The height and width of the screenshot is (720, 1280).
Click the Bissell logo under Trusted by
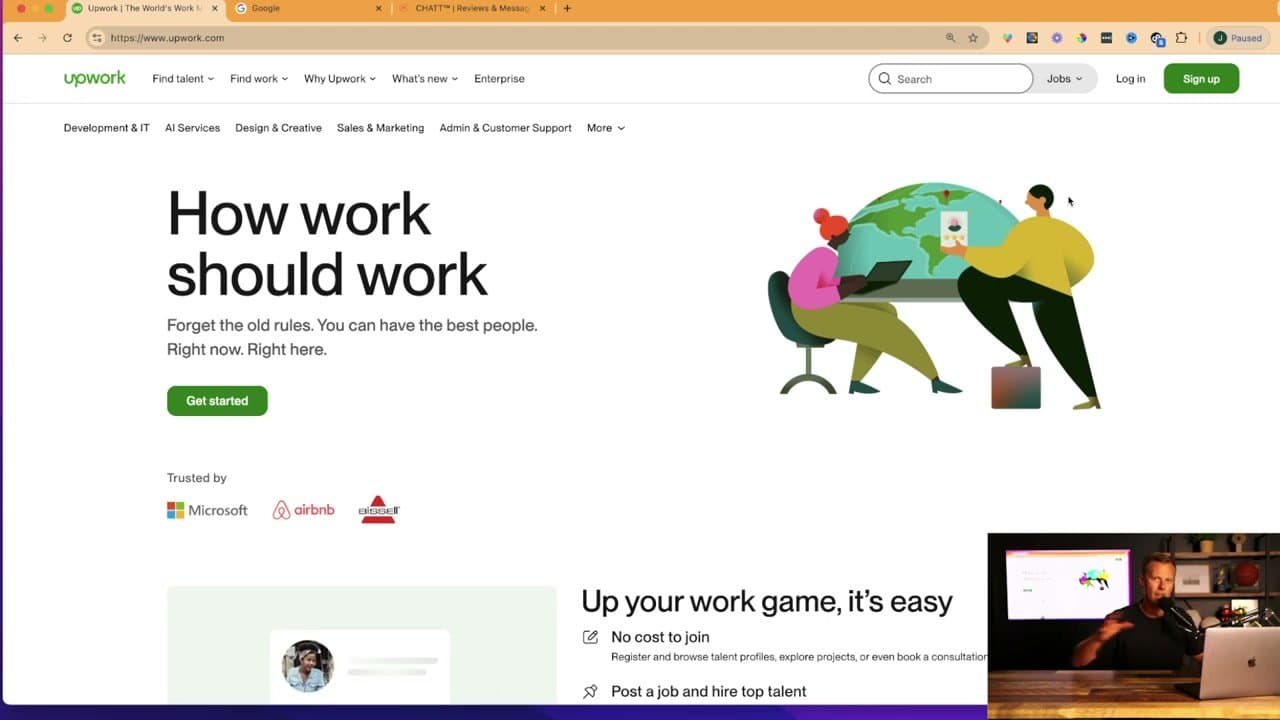click(378, 509)
